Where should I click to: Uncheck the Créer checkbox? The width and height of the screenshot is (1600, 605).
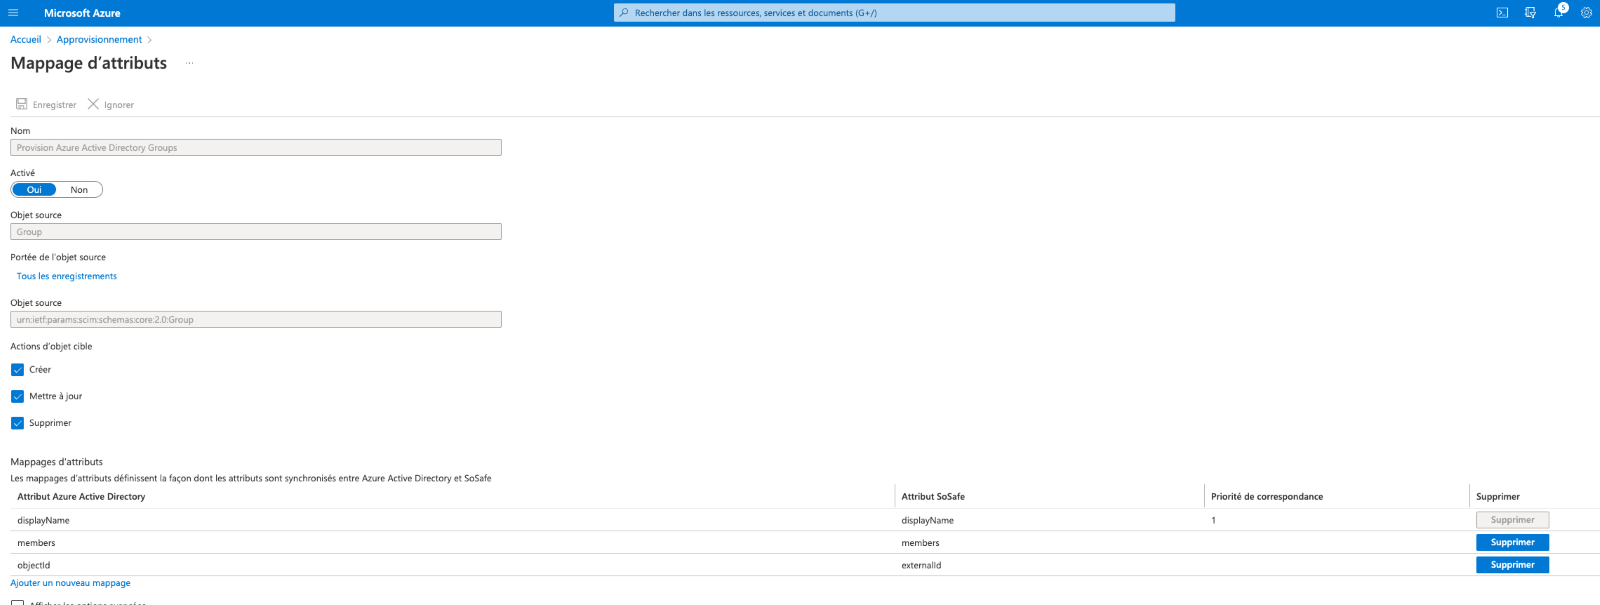[17, 370]
